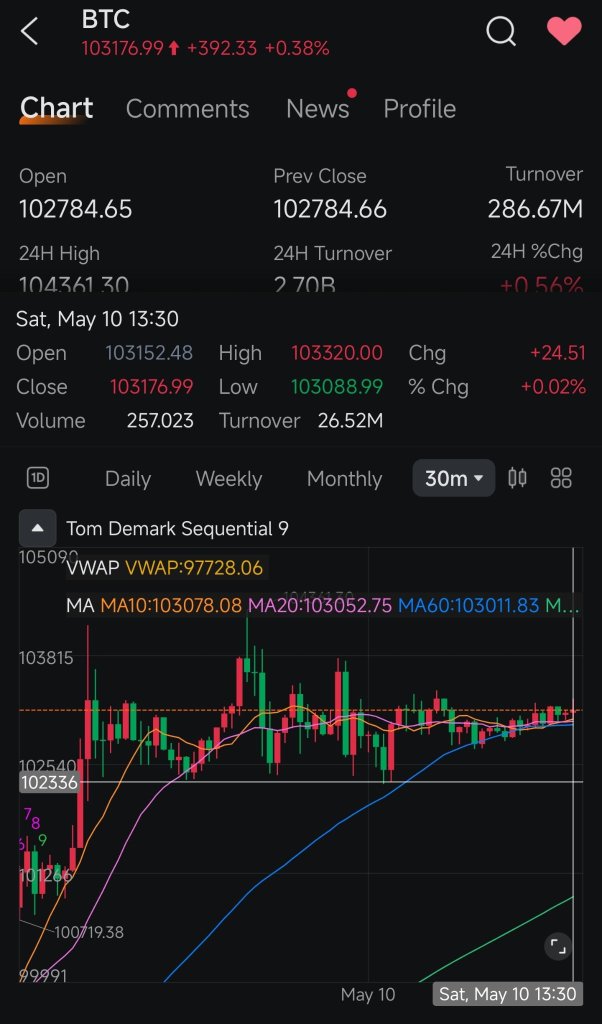Select the Monthly timeframe
This screenshot has width=602, height=1024.
(x=344, y=479)
